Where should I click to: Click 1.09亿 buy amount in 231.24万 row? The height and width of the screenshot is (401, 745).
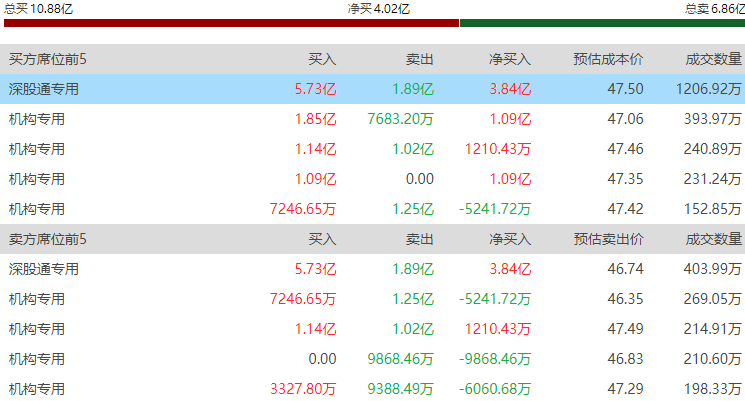[x=315, y=179]
